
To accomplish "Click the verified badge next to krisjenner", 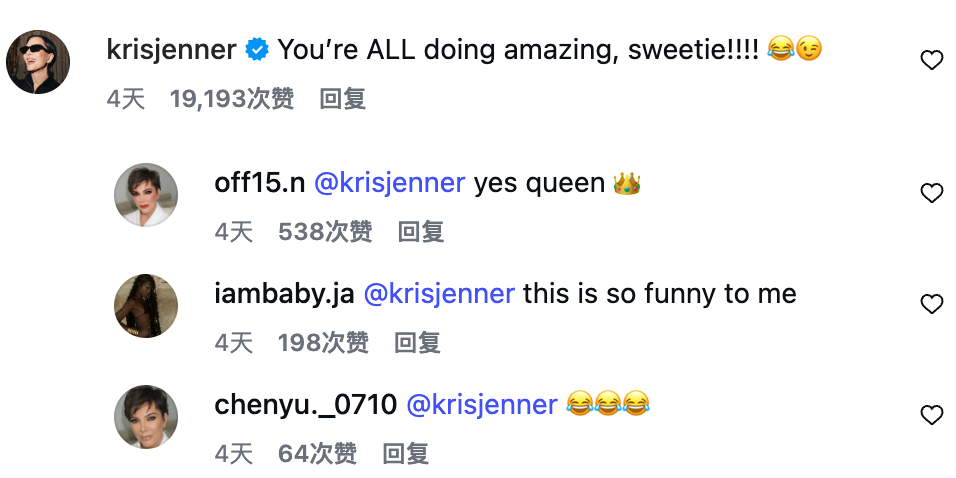I will pos(257,49).
